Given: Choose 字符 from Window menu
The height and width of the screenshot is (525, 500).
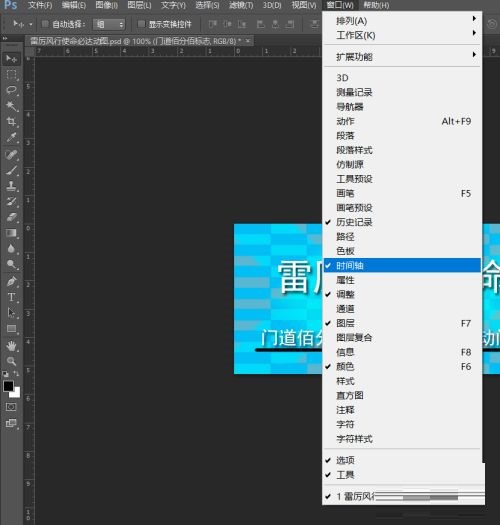Looking at the screenshot, I should [x=402, y=424].
